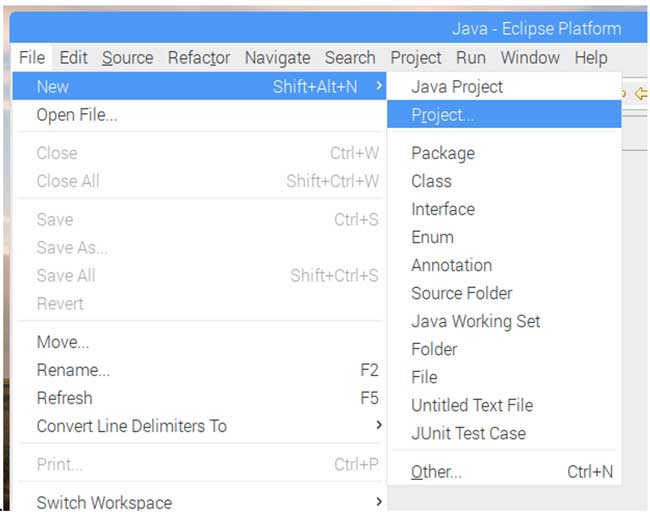Click Open File... in File menu
The image size is (650, 512).
(x=77, y=115)
